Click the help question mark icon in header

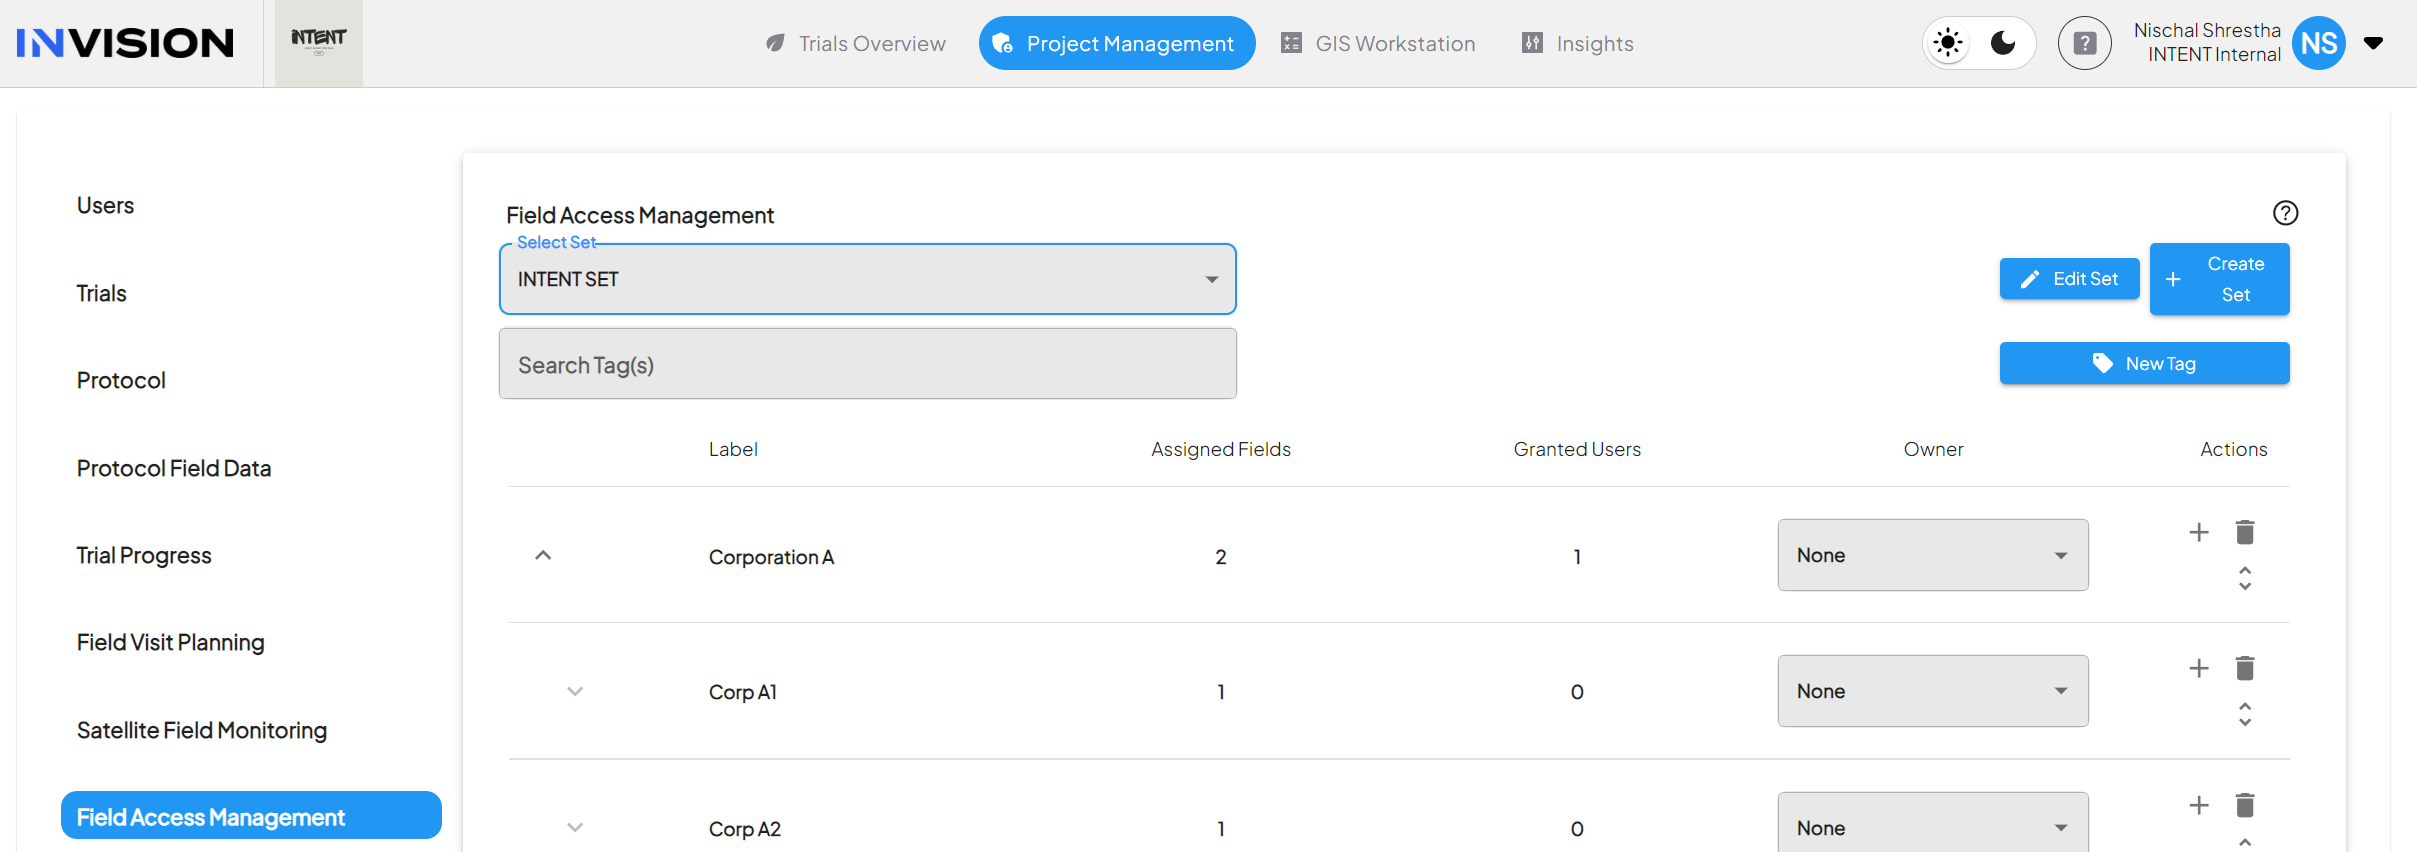(x=2084, y=43)
